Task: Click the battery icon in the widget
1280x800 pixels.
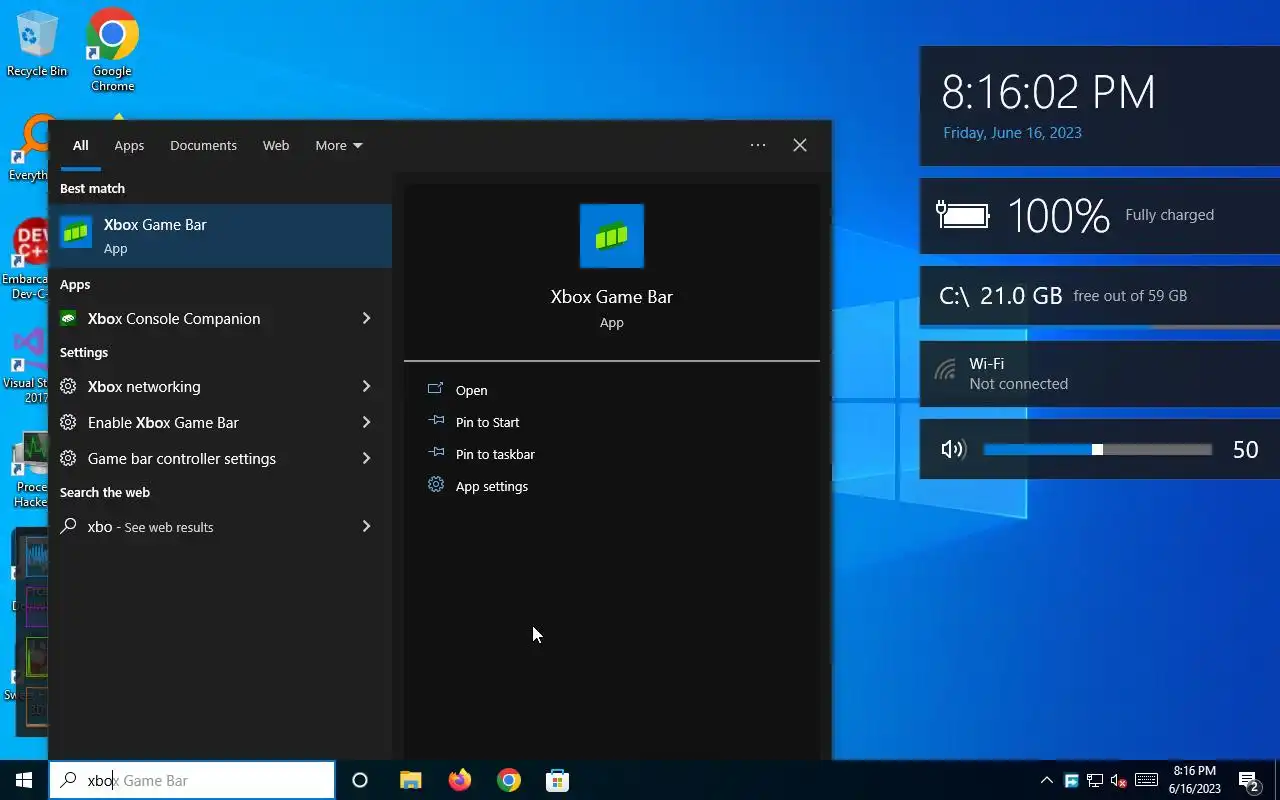Action: coord(962,214)
